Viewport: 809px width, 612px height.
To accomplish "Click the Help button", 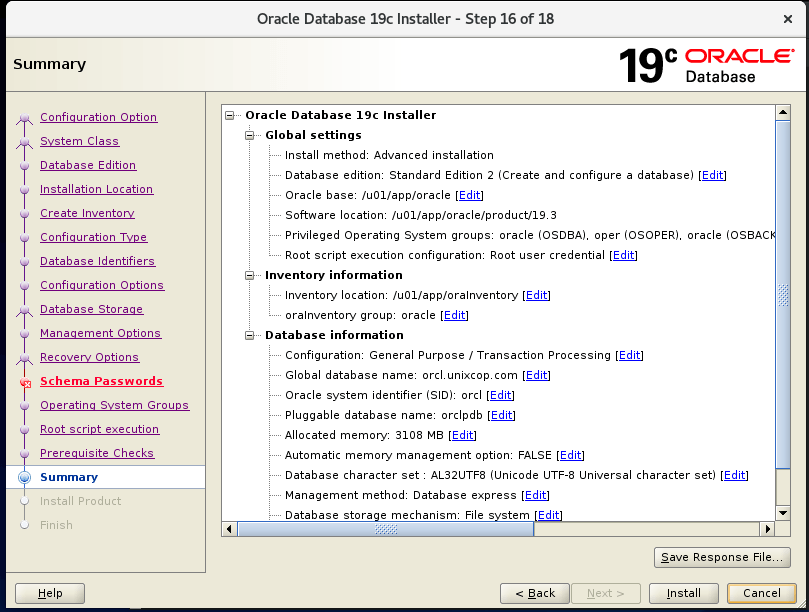I will (x=50, y=593).
